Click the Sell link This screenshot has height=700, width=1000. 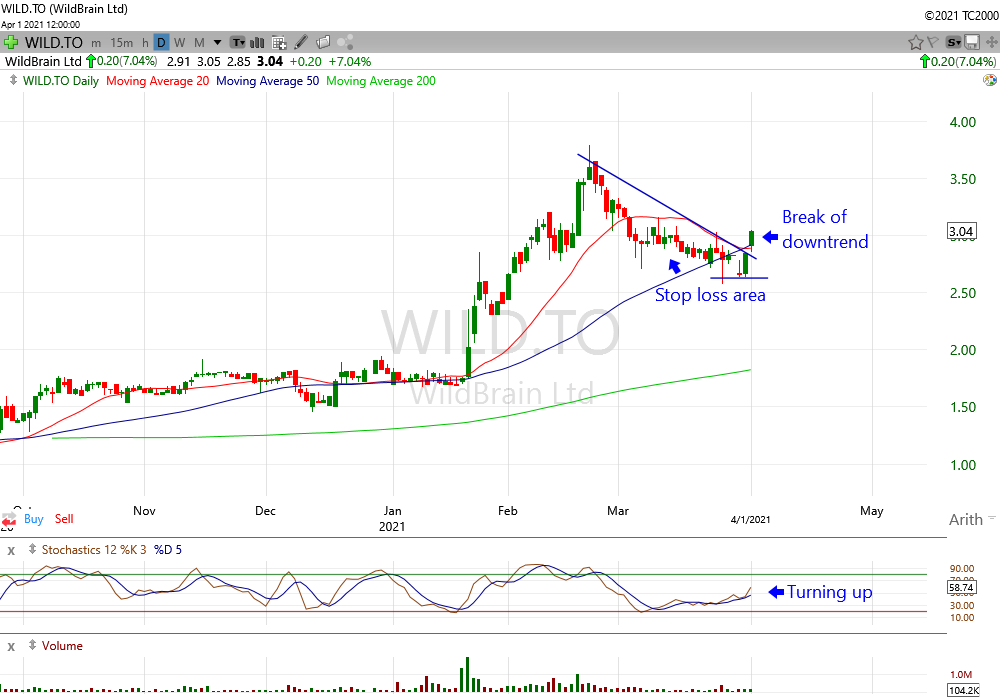(64, 519)
